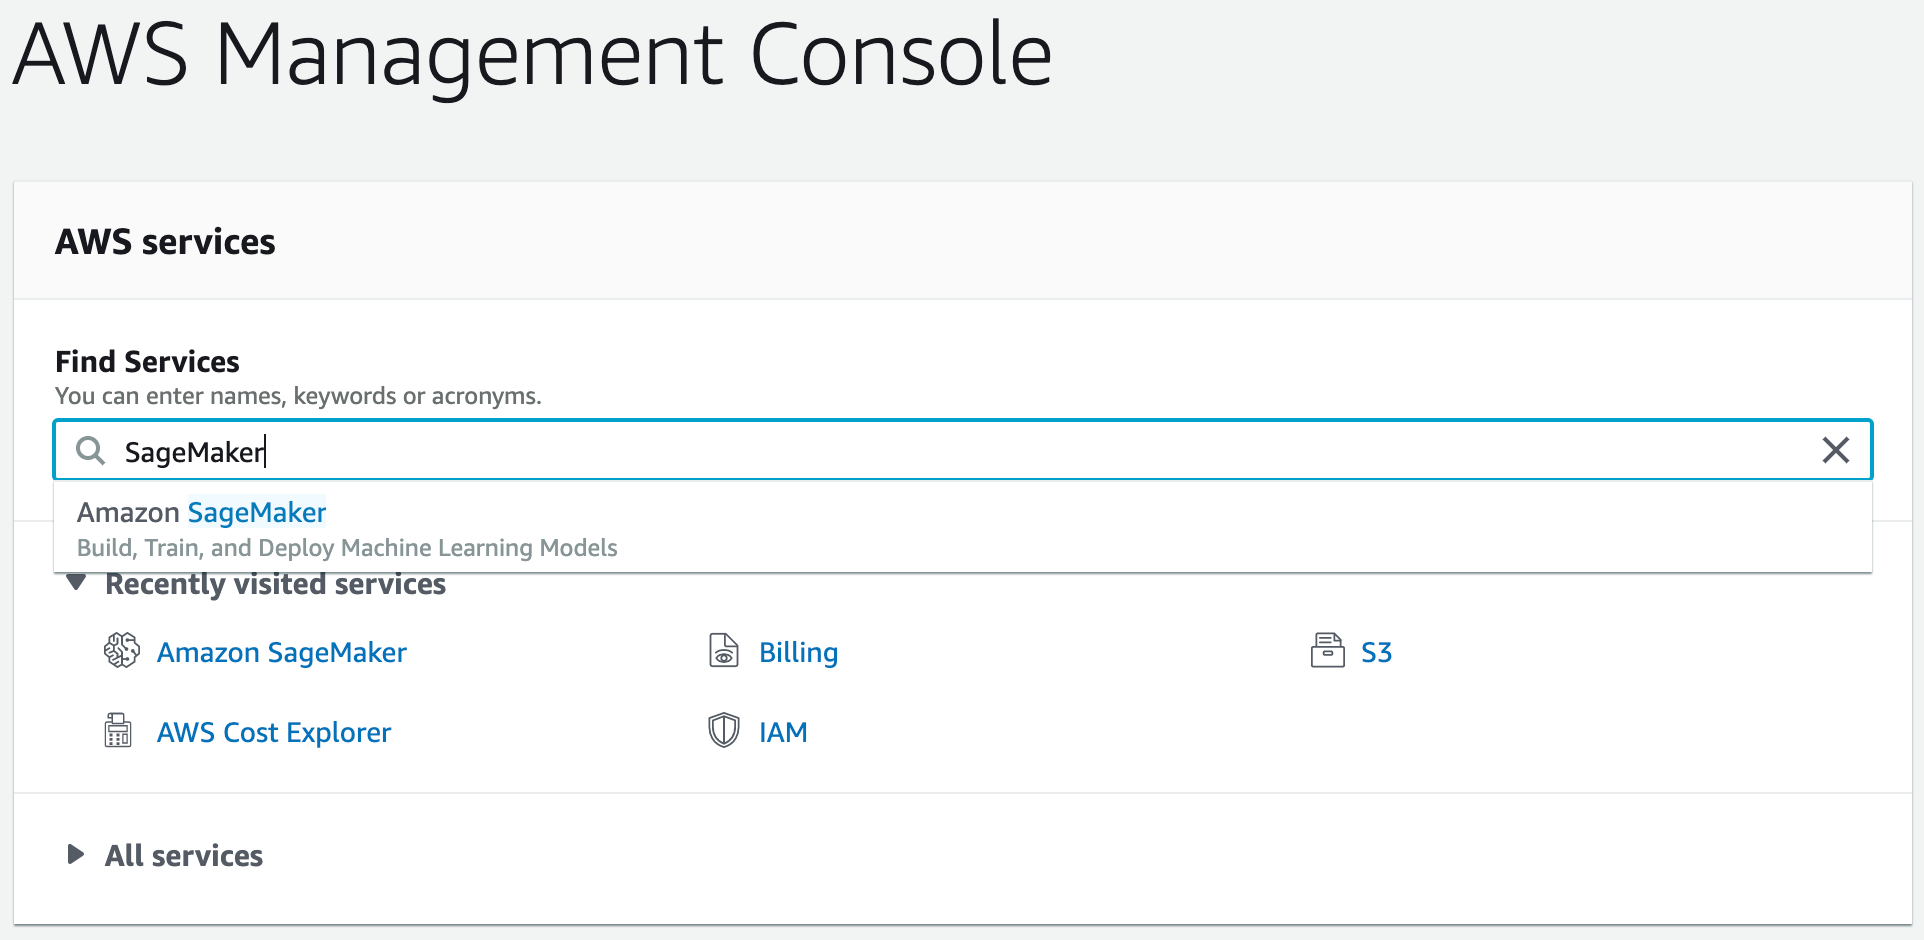The width and height of the screenshot is (1924, 940).
Task: Click the Billing document icon
Action: (x=723, y=651)
